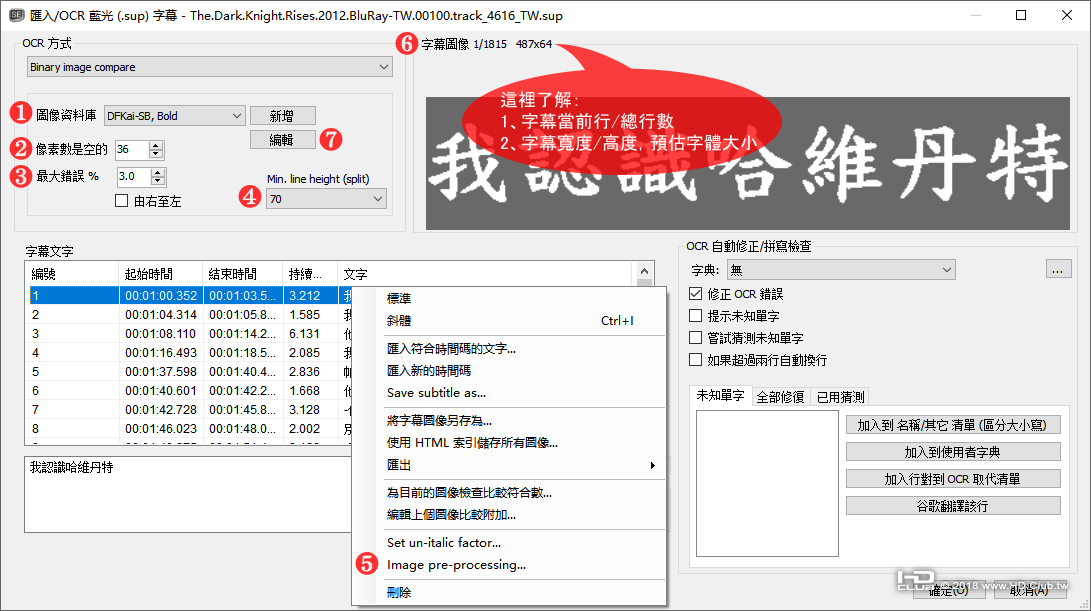Click the 新增 button to add image database
1091x611 pixels.
coord(282,115)
